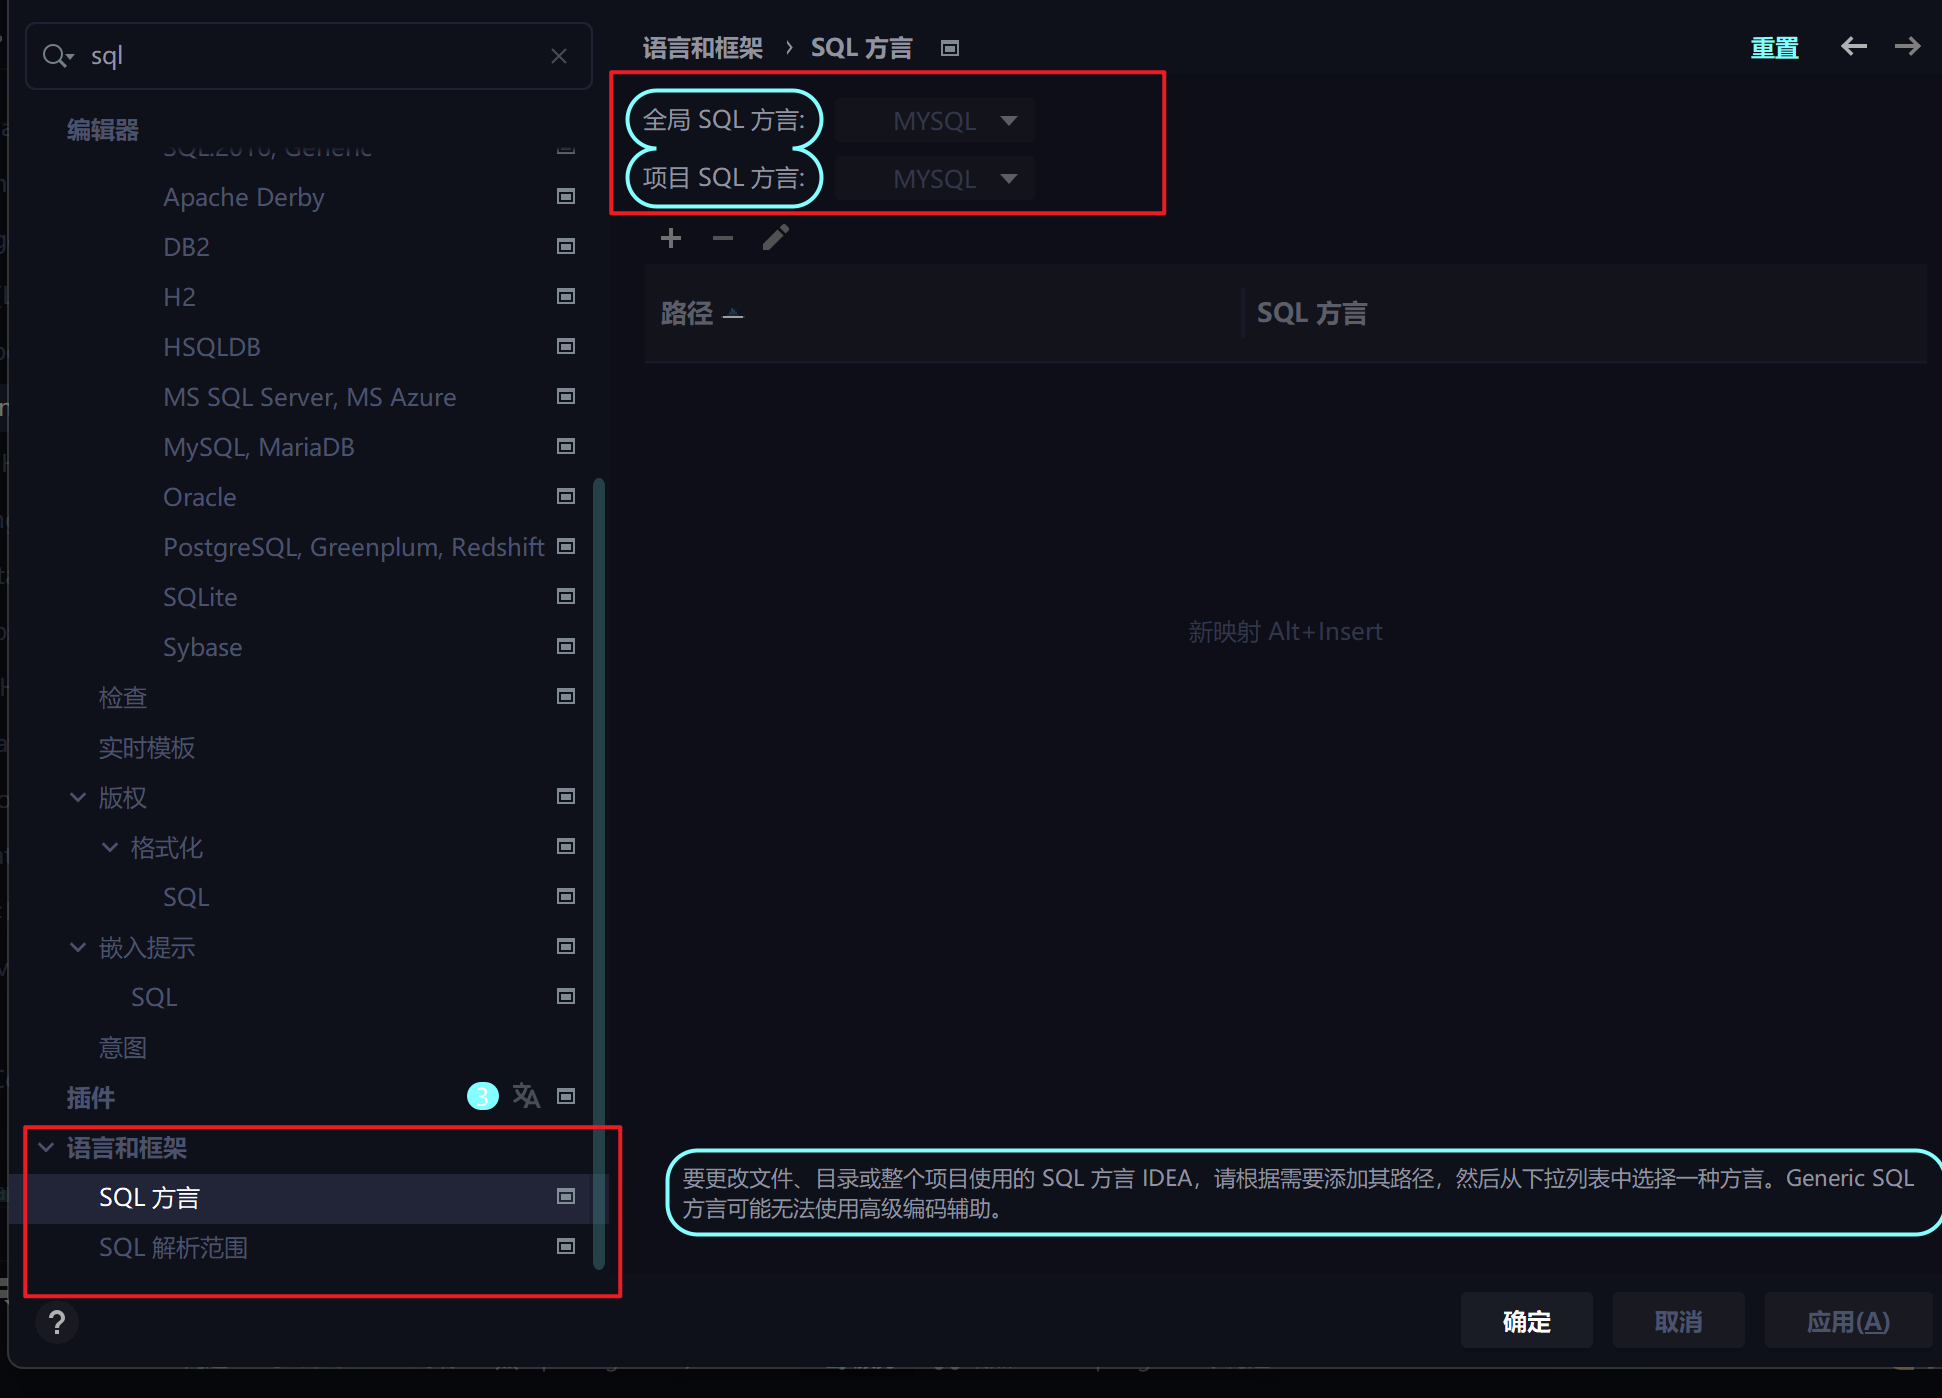
Task: Click project icon on SQL 解析范围 row
Action: point(566,1246)
